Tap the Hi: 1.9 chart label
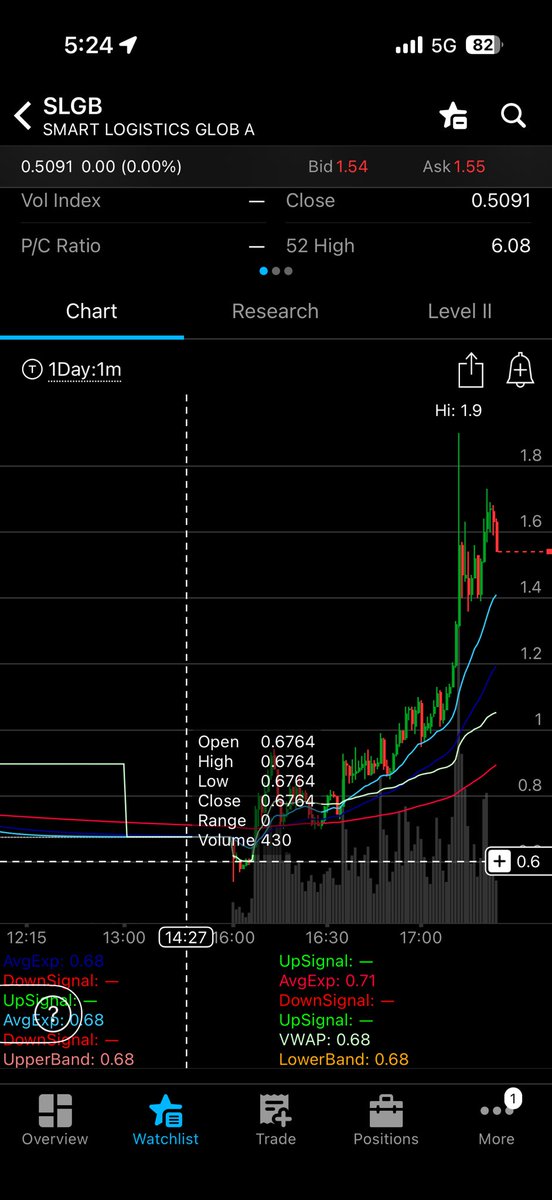The width and height of the screenshot is (552, 1200). pyautogui.click(x=458, y=410)
